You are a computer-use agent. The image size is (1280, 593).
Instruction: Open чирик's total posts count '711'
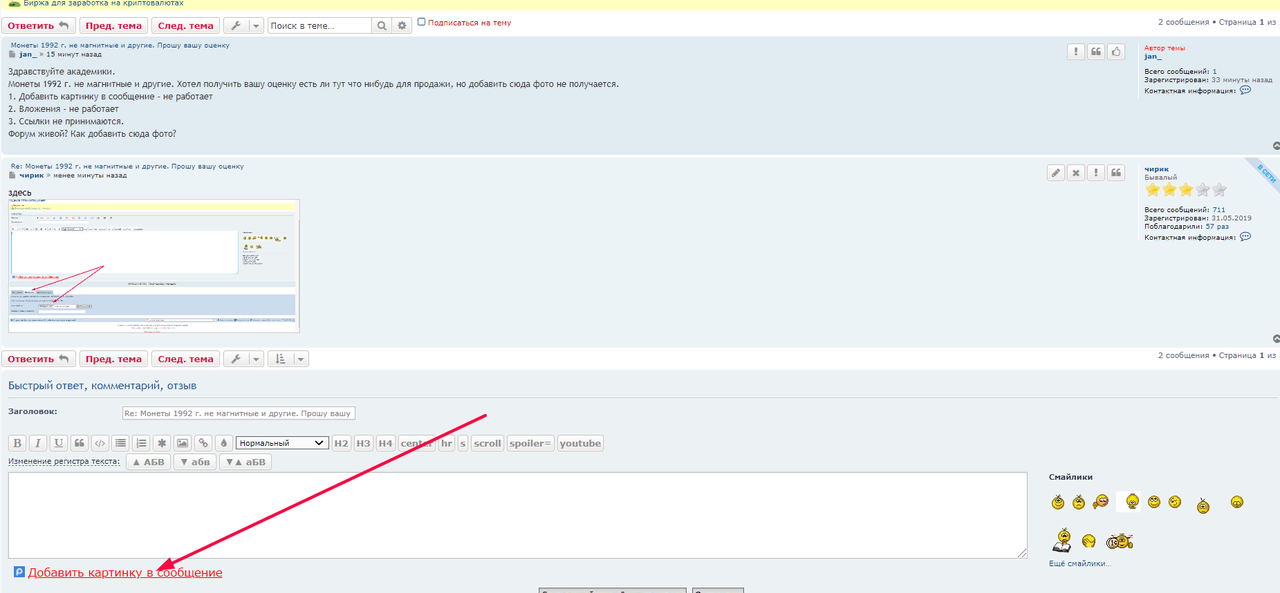point(1218,210)
